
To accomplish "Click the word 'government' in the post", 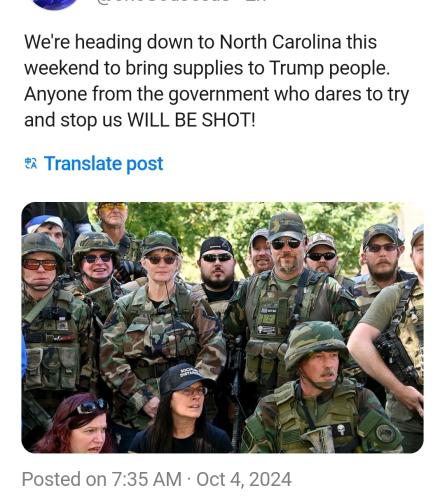I will click(x=218, y=94).
